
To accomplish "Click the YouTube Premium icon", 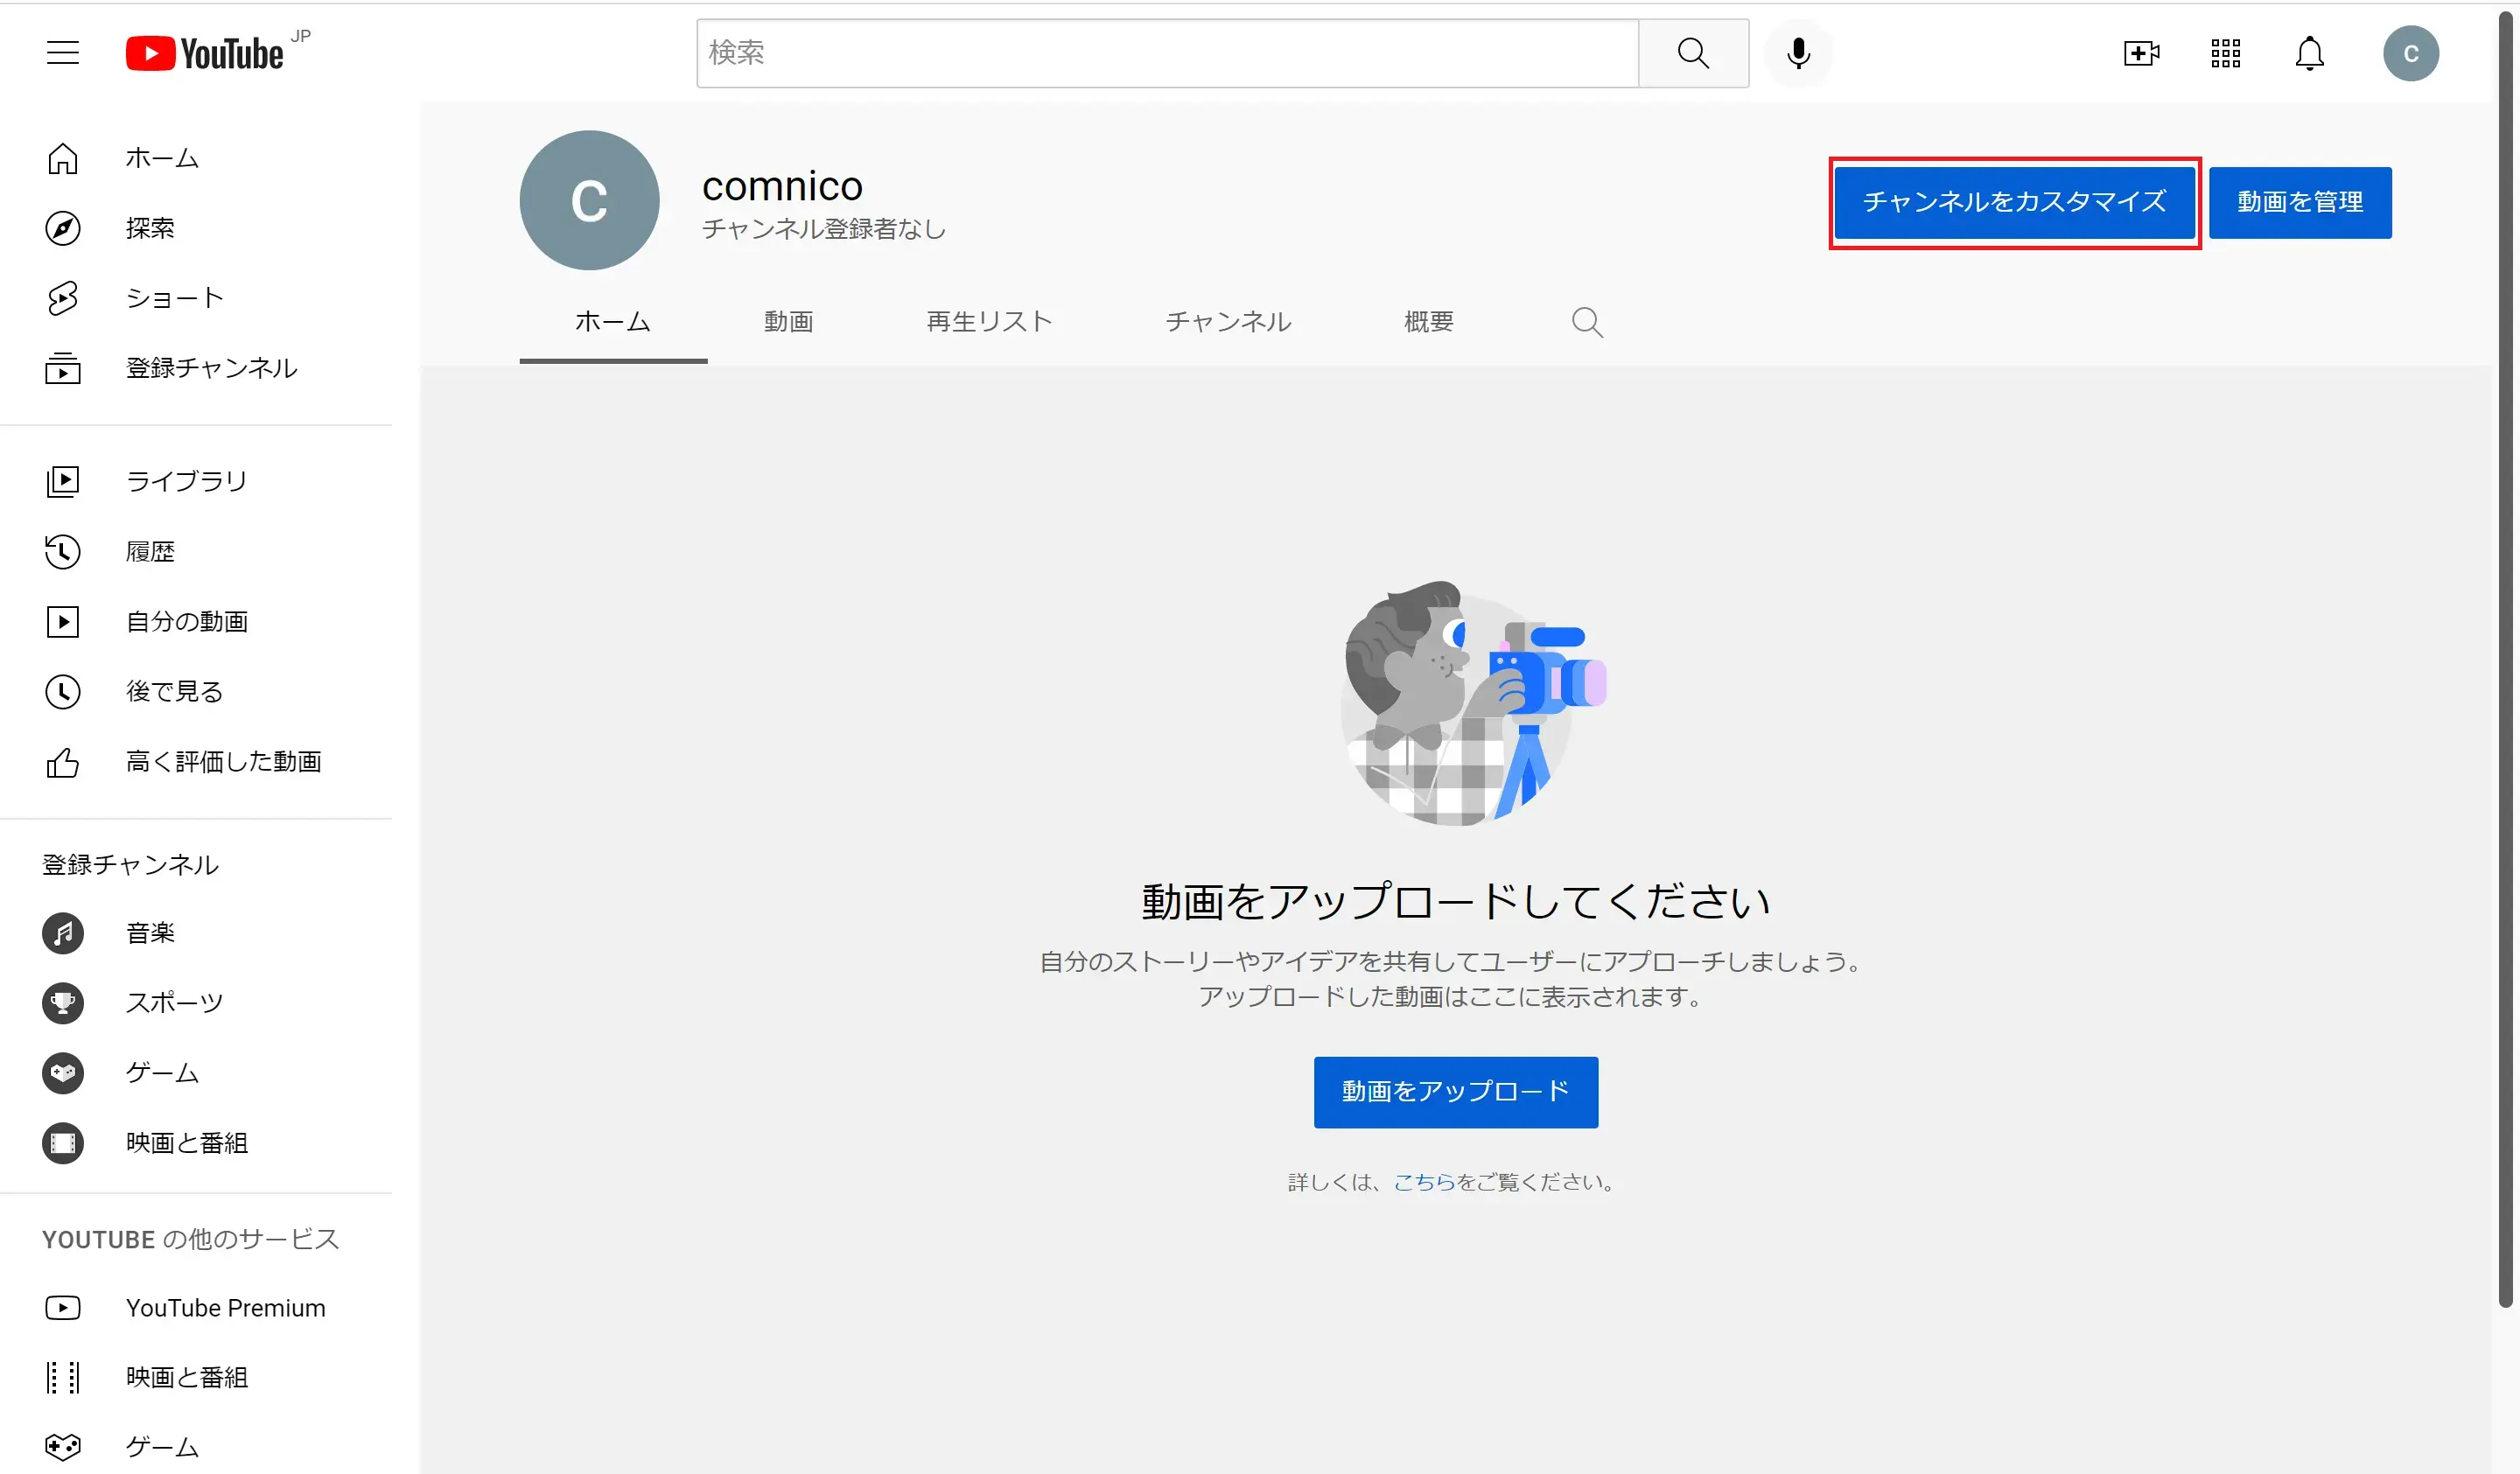I will pos(63,1307).
